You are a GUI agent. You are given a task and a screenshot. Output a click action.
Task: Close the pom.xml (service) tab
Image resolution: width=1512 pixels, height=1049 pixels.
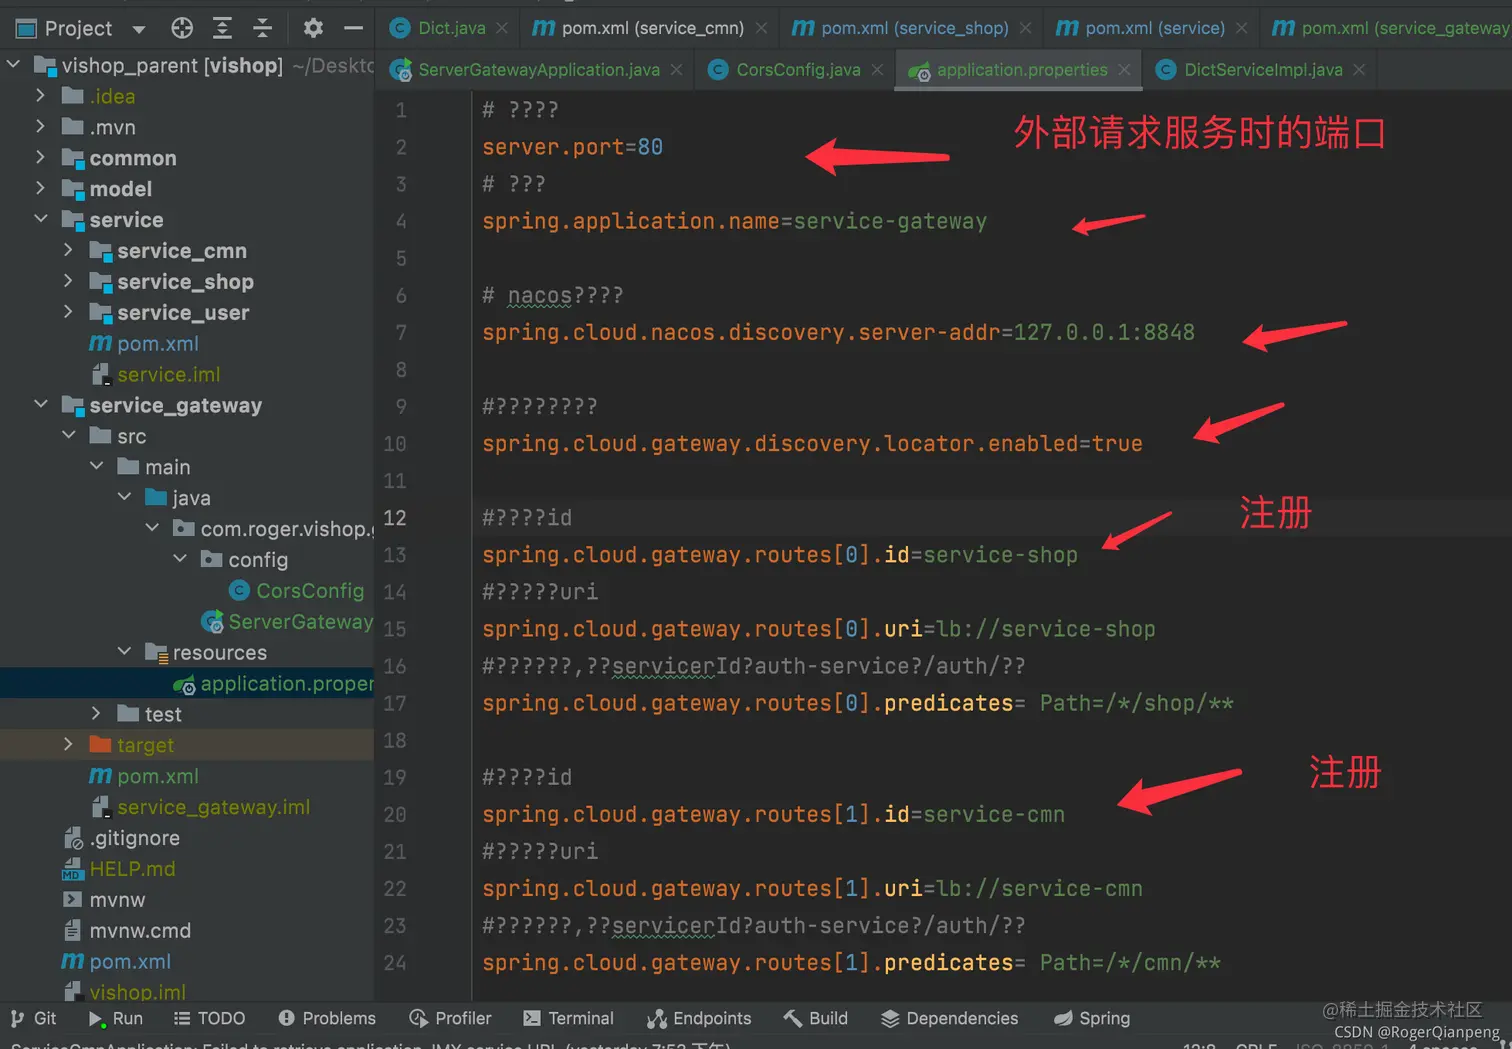coord(1241,28)
